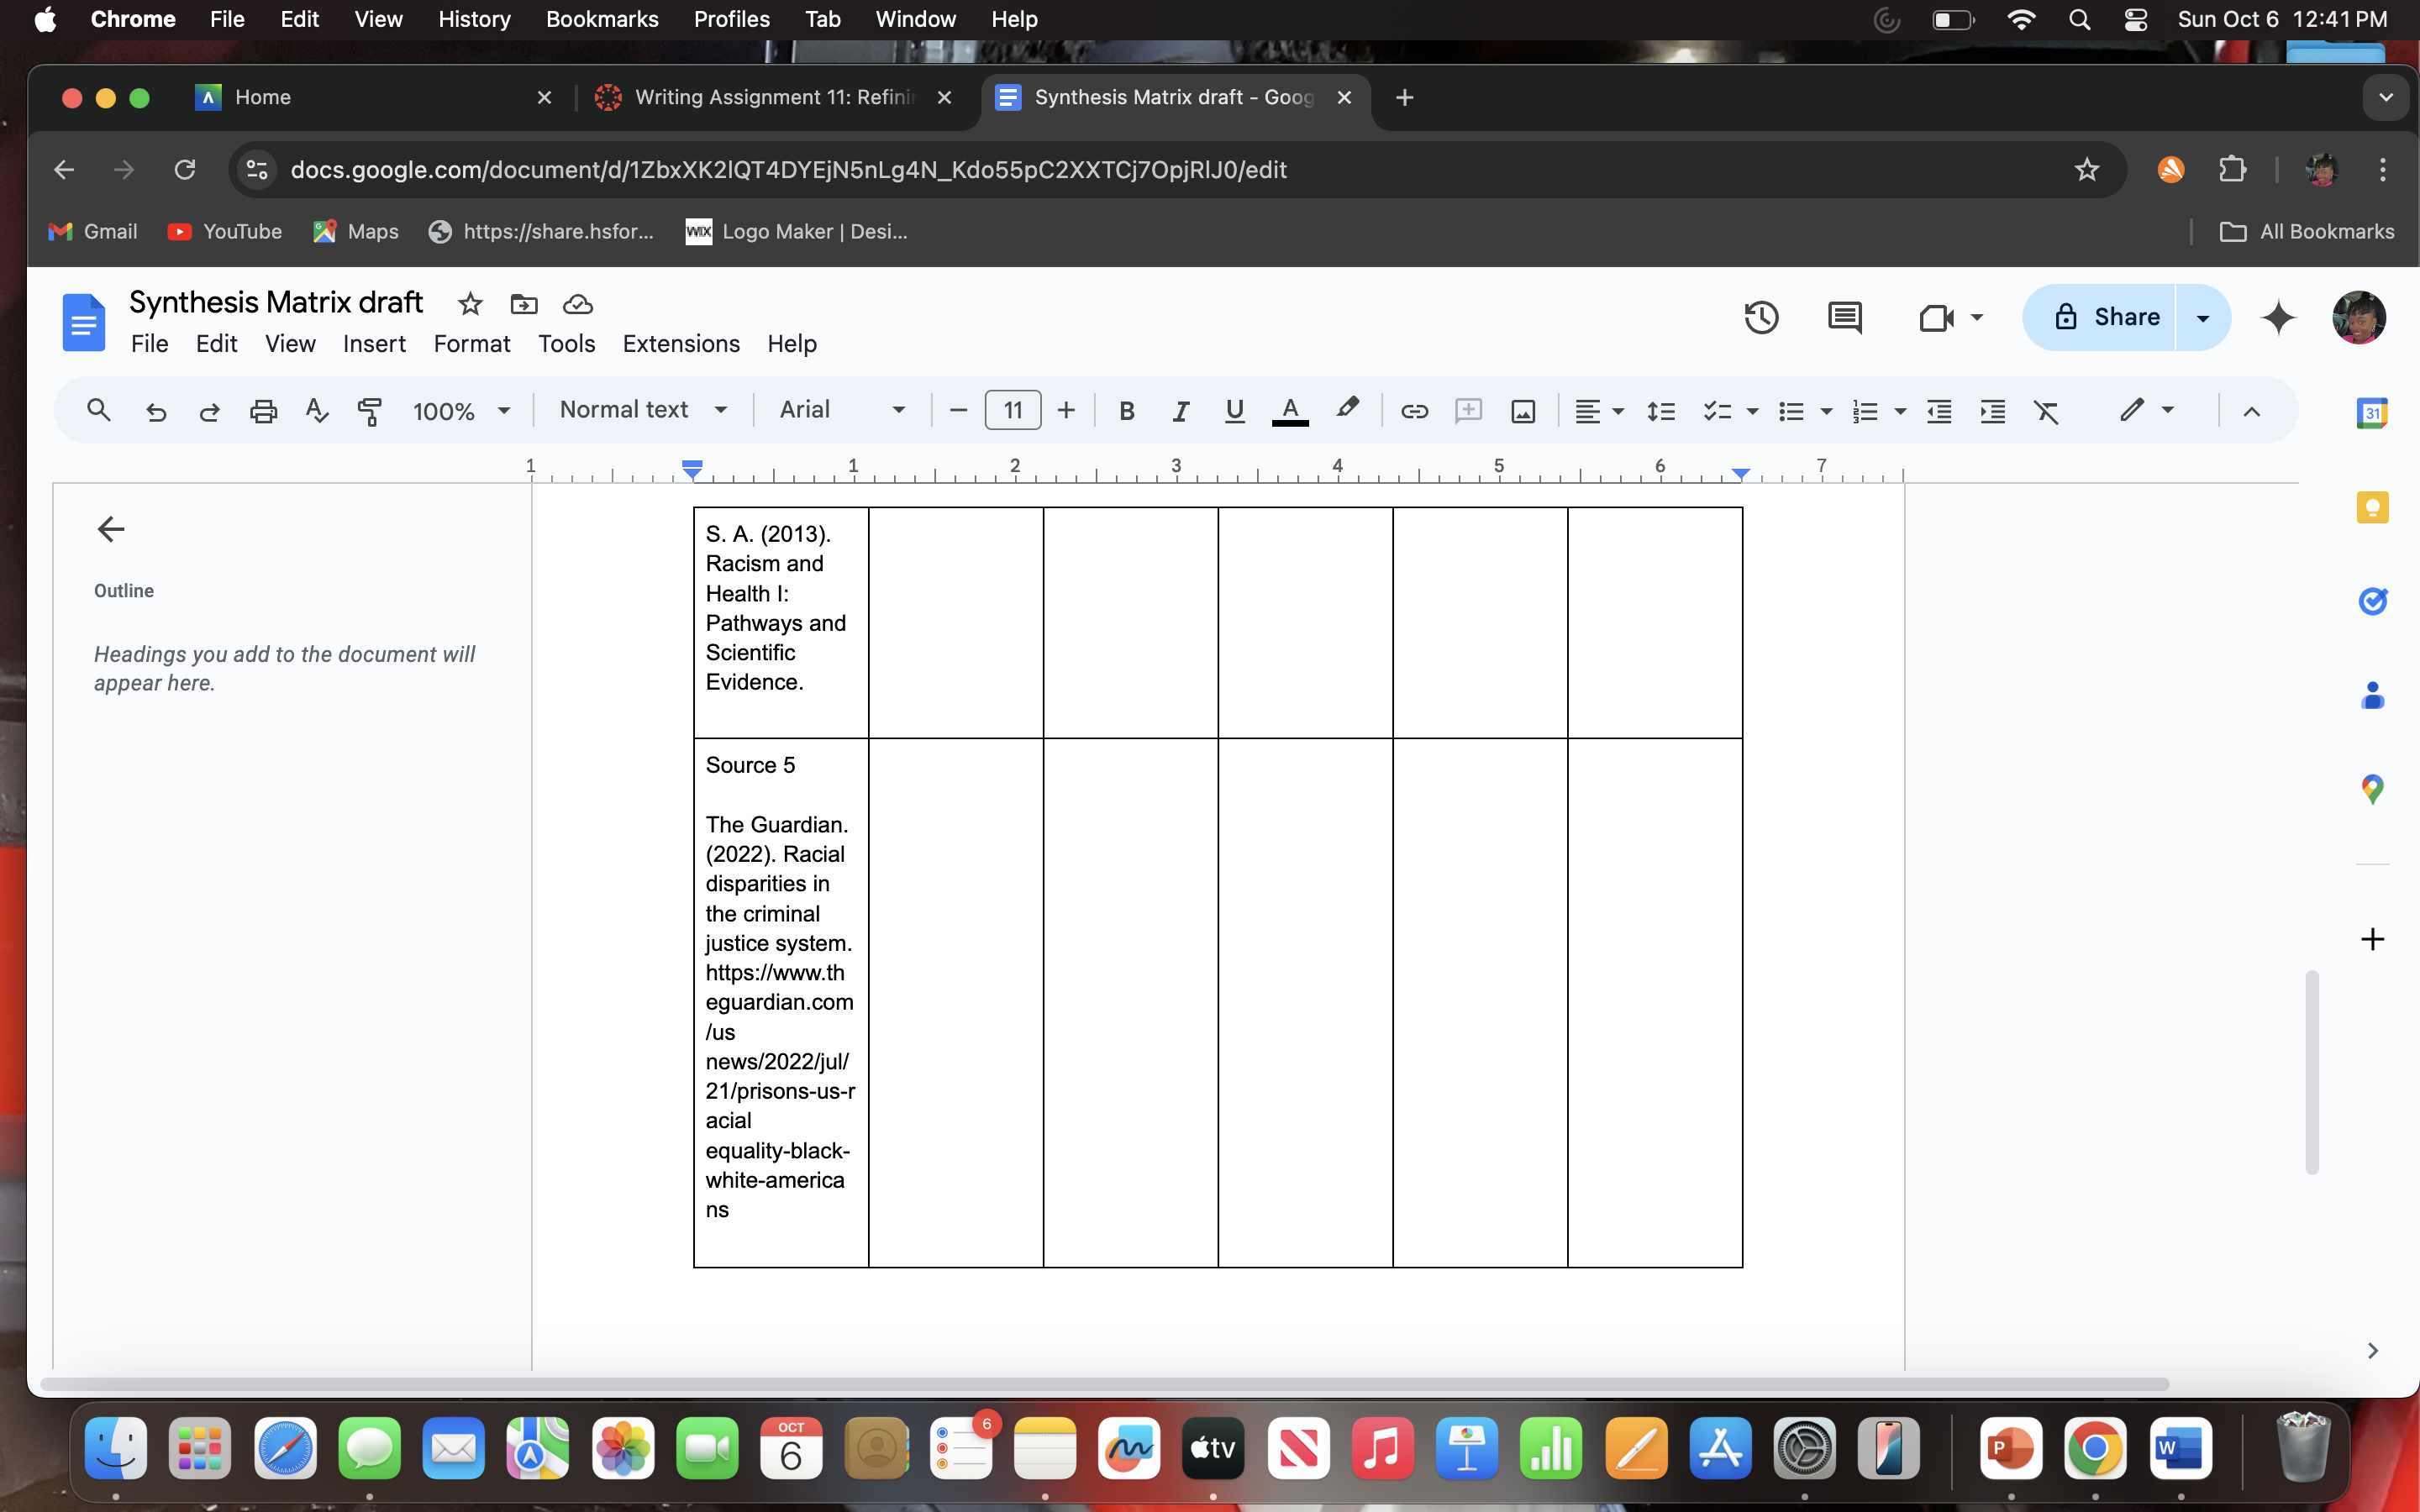2420x1512 pixels.
Task: Insert an image
Action: pyautogui.click(x=1522, y=410)
